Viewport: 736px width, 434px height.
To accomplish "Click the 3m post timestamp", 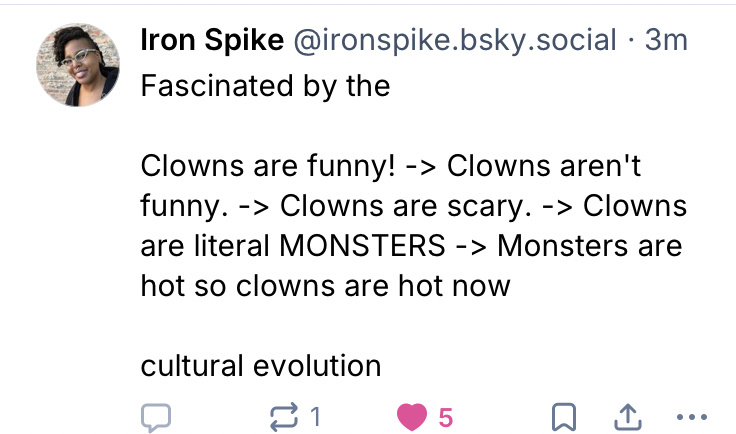I will (667, 41).
